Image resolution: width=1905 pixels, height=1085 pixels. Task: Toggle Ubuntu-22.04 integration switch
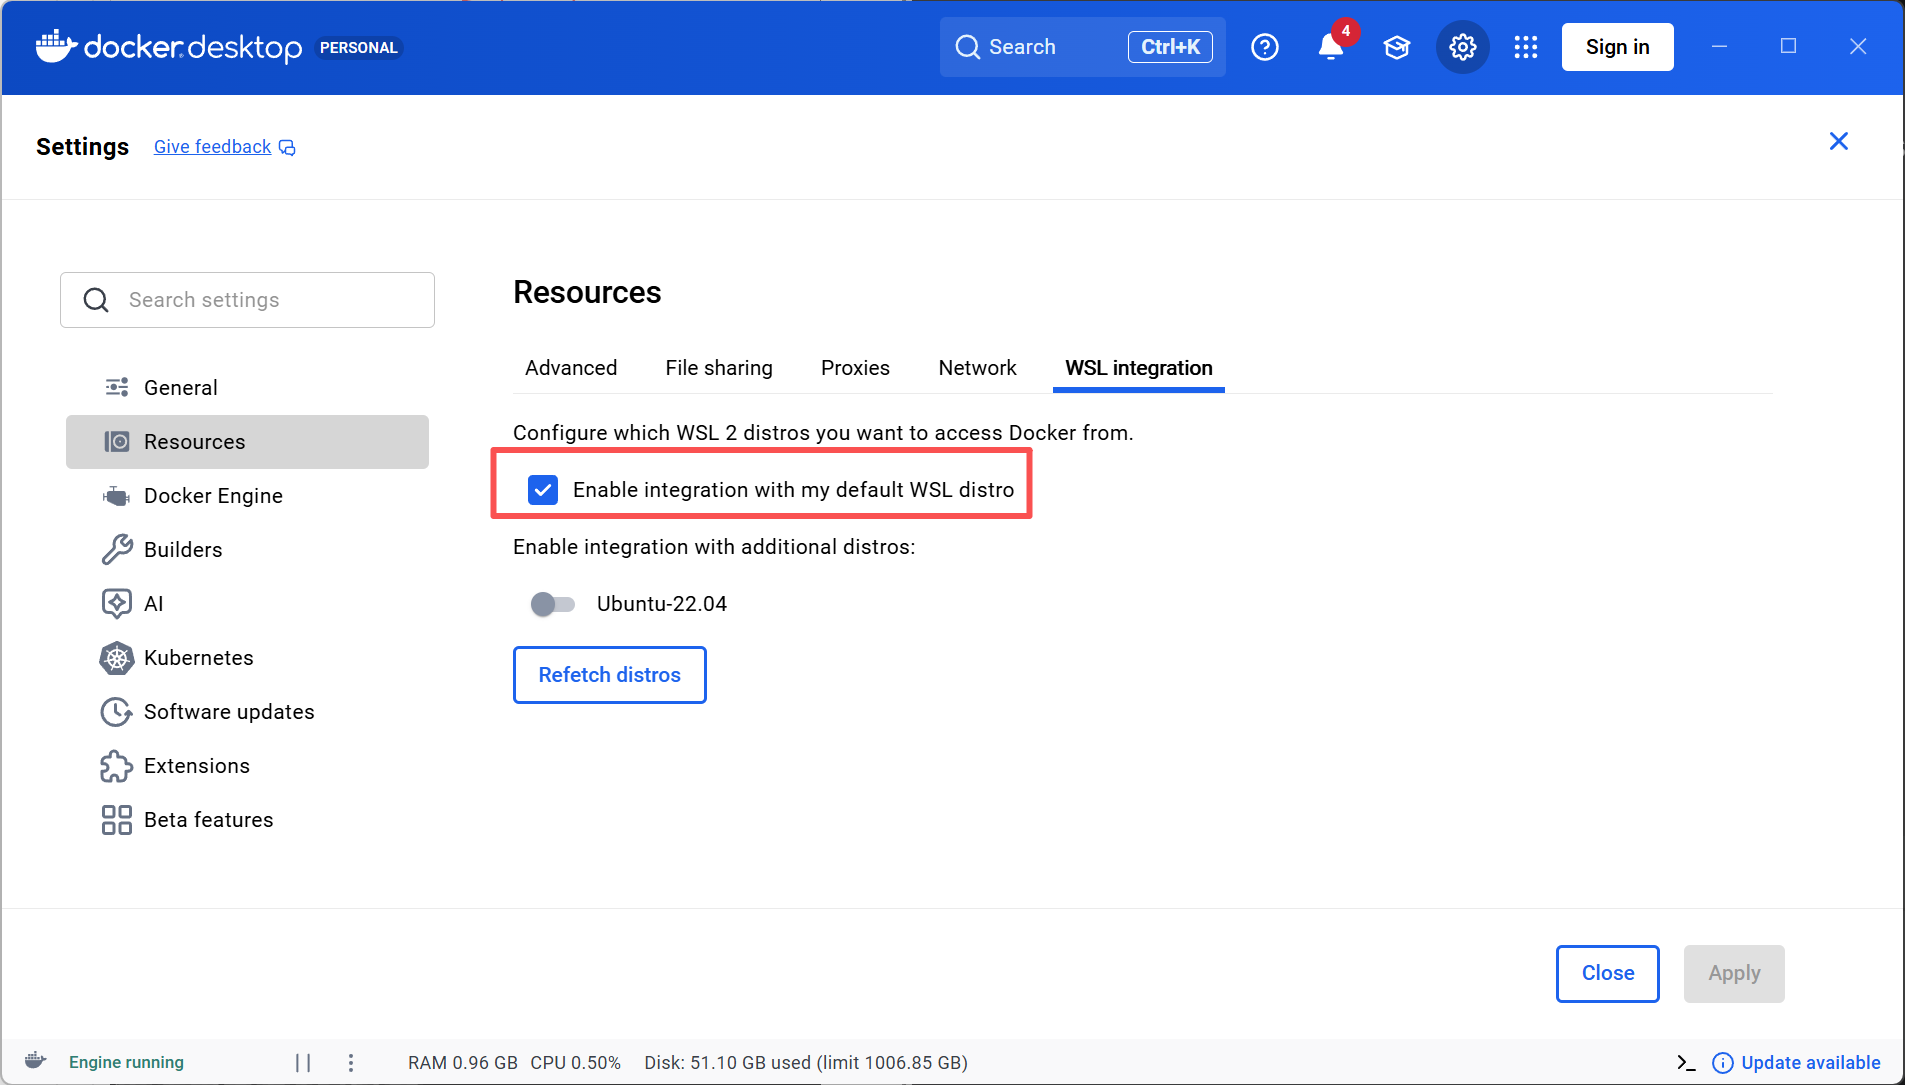(553, 604)
